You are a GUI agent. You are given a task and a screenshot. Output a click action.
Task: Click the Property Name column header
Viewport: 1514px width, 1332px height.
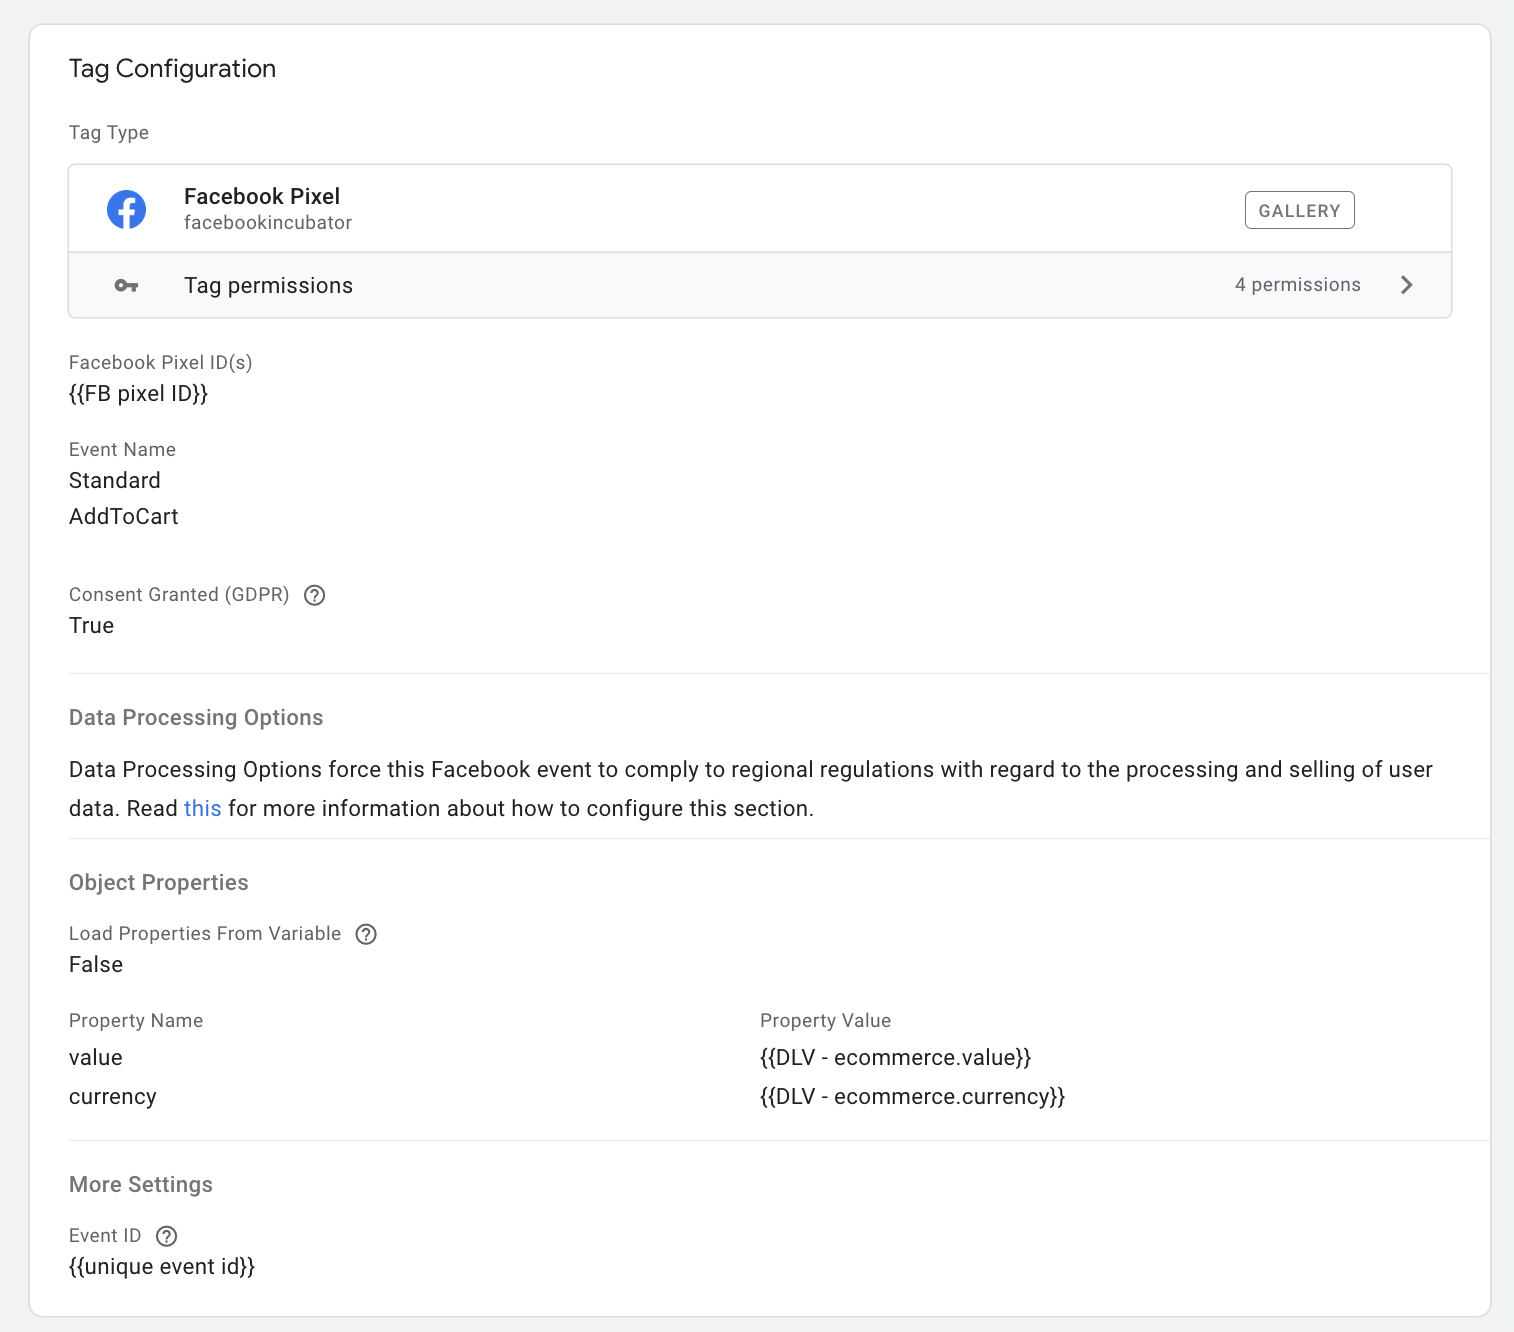point(136,1021)
